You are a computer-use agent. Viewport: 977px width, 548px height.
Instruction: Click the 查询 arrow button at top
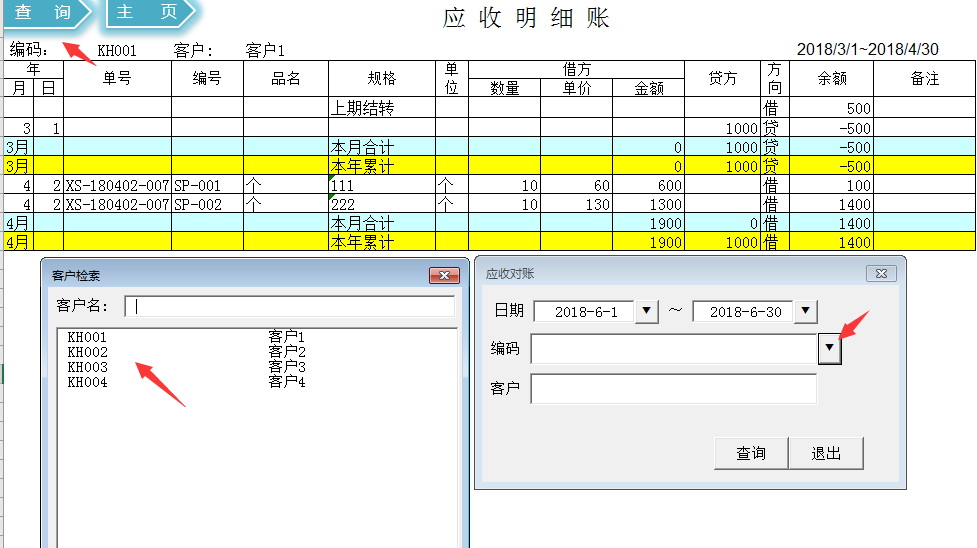click(47, 12)
